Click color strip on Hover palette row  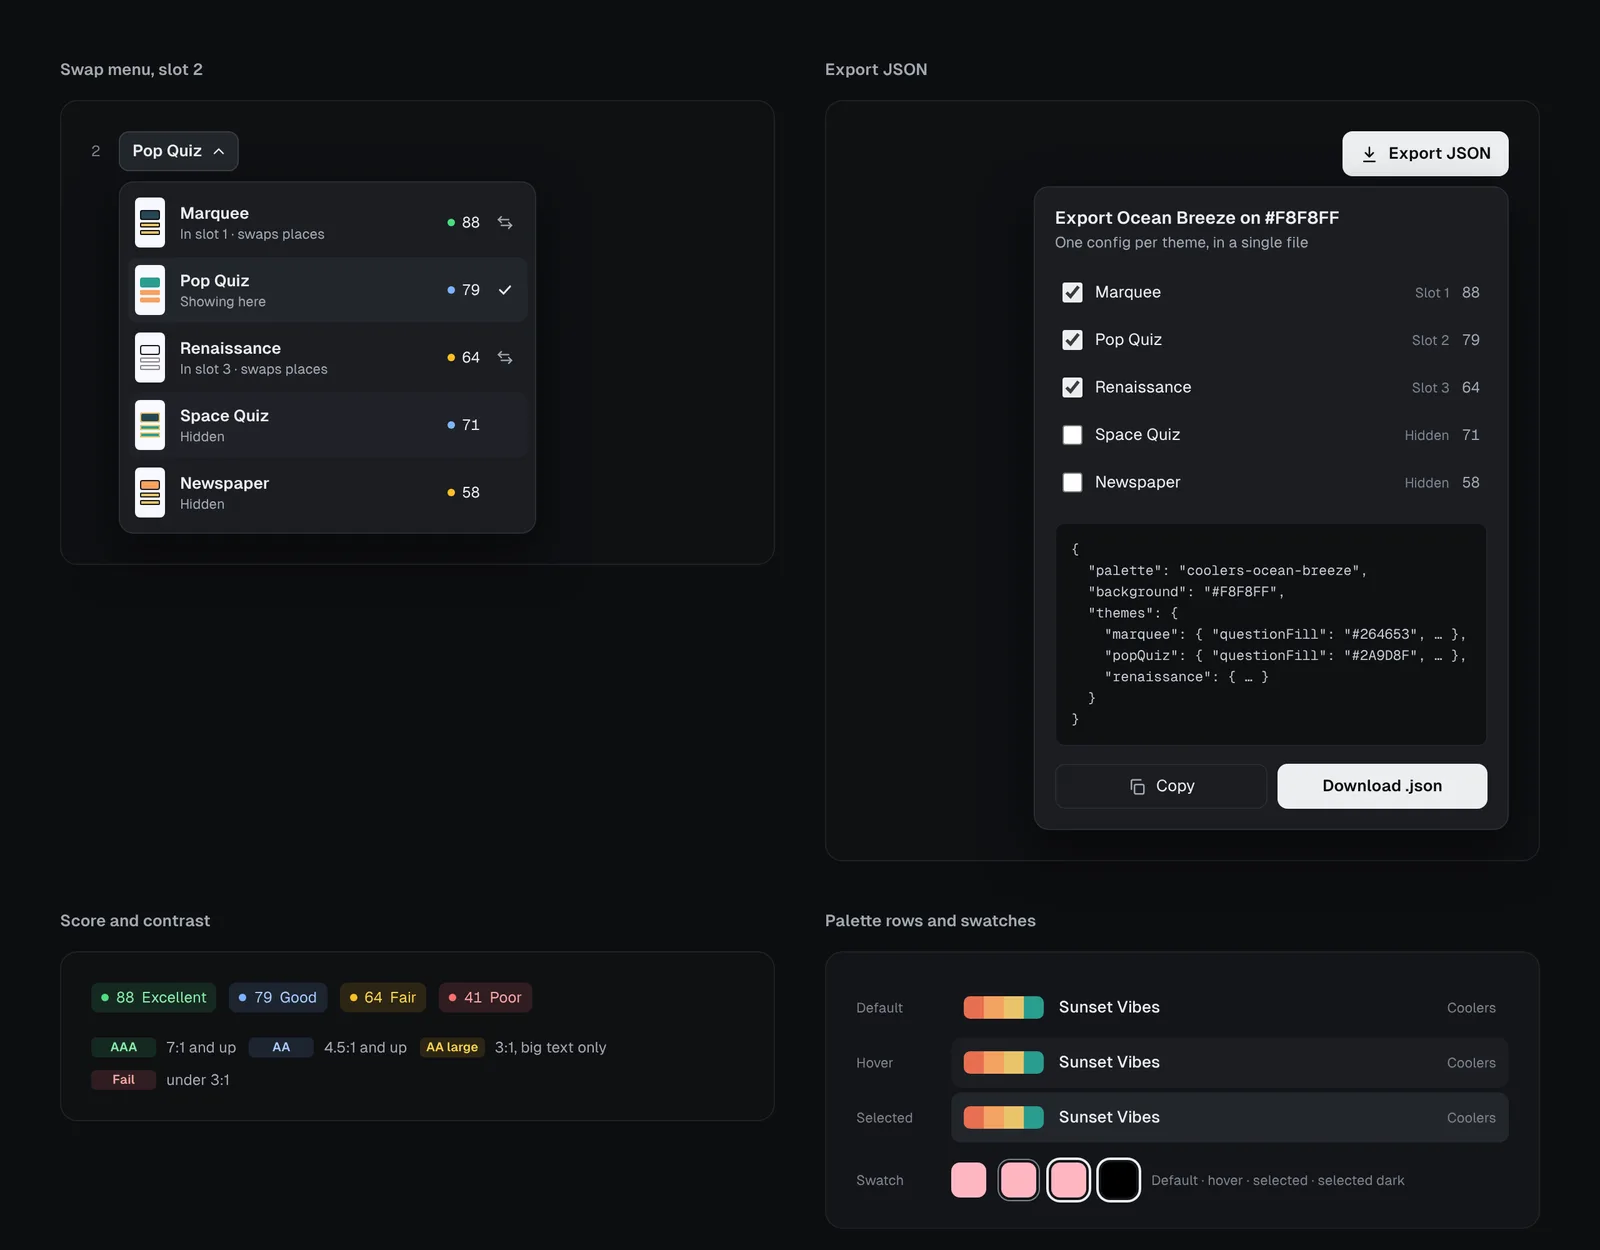(x=1003, y=1062)
